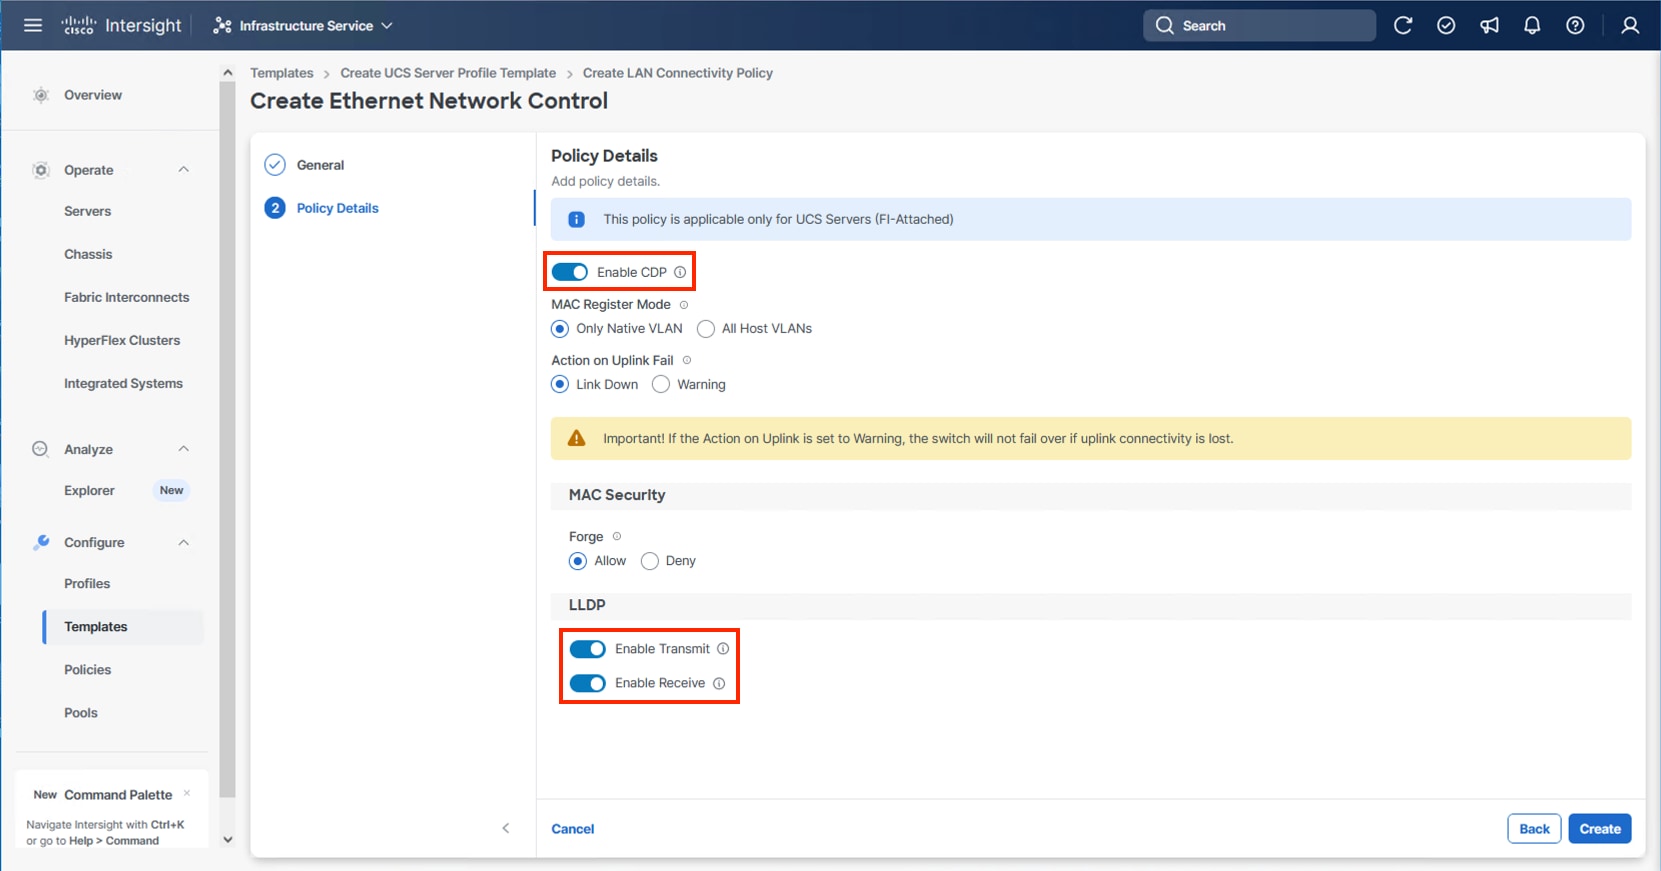Click the blue info icon in banner
This screenshot has width=1661, height=871.
577,219
